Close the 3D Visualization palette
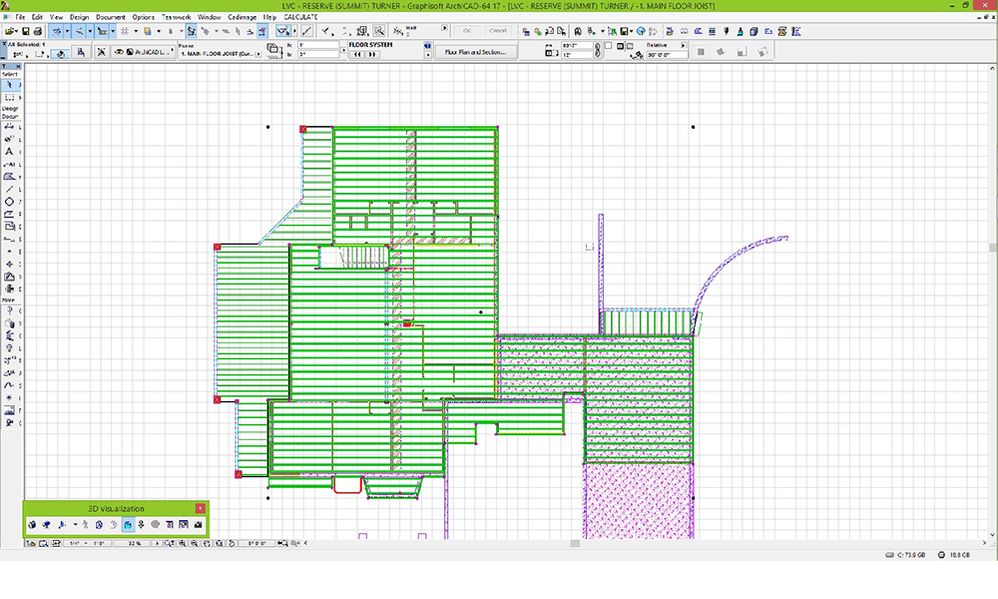The image size is (998, 599). point(200,509)
